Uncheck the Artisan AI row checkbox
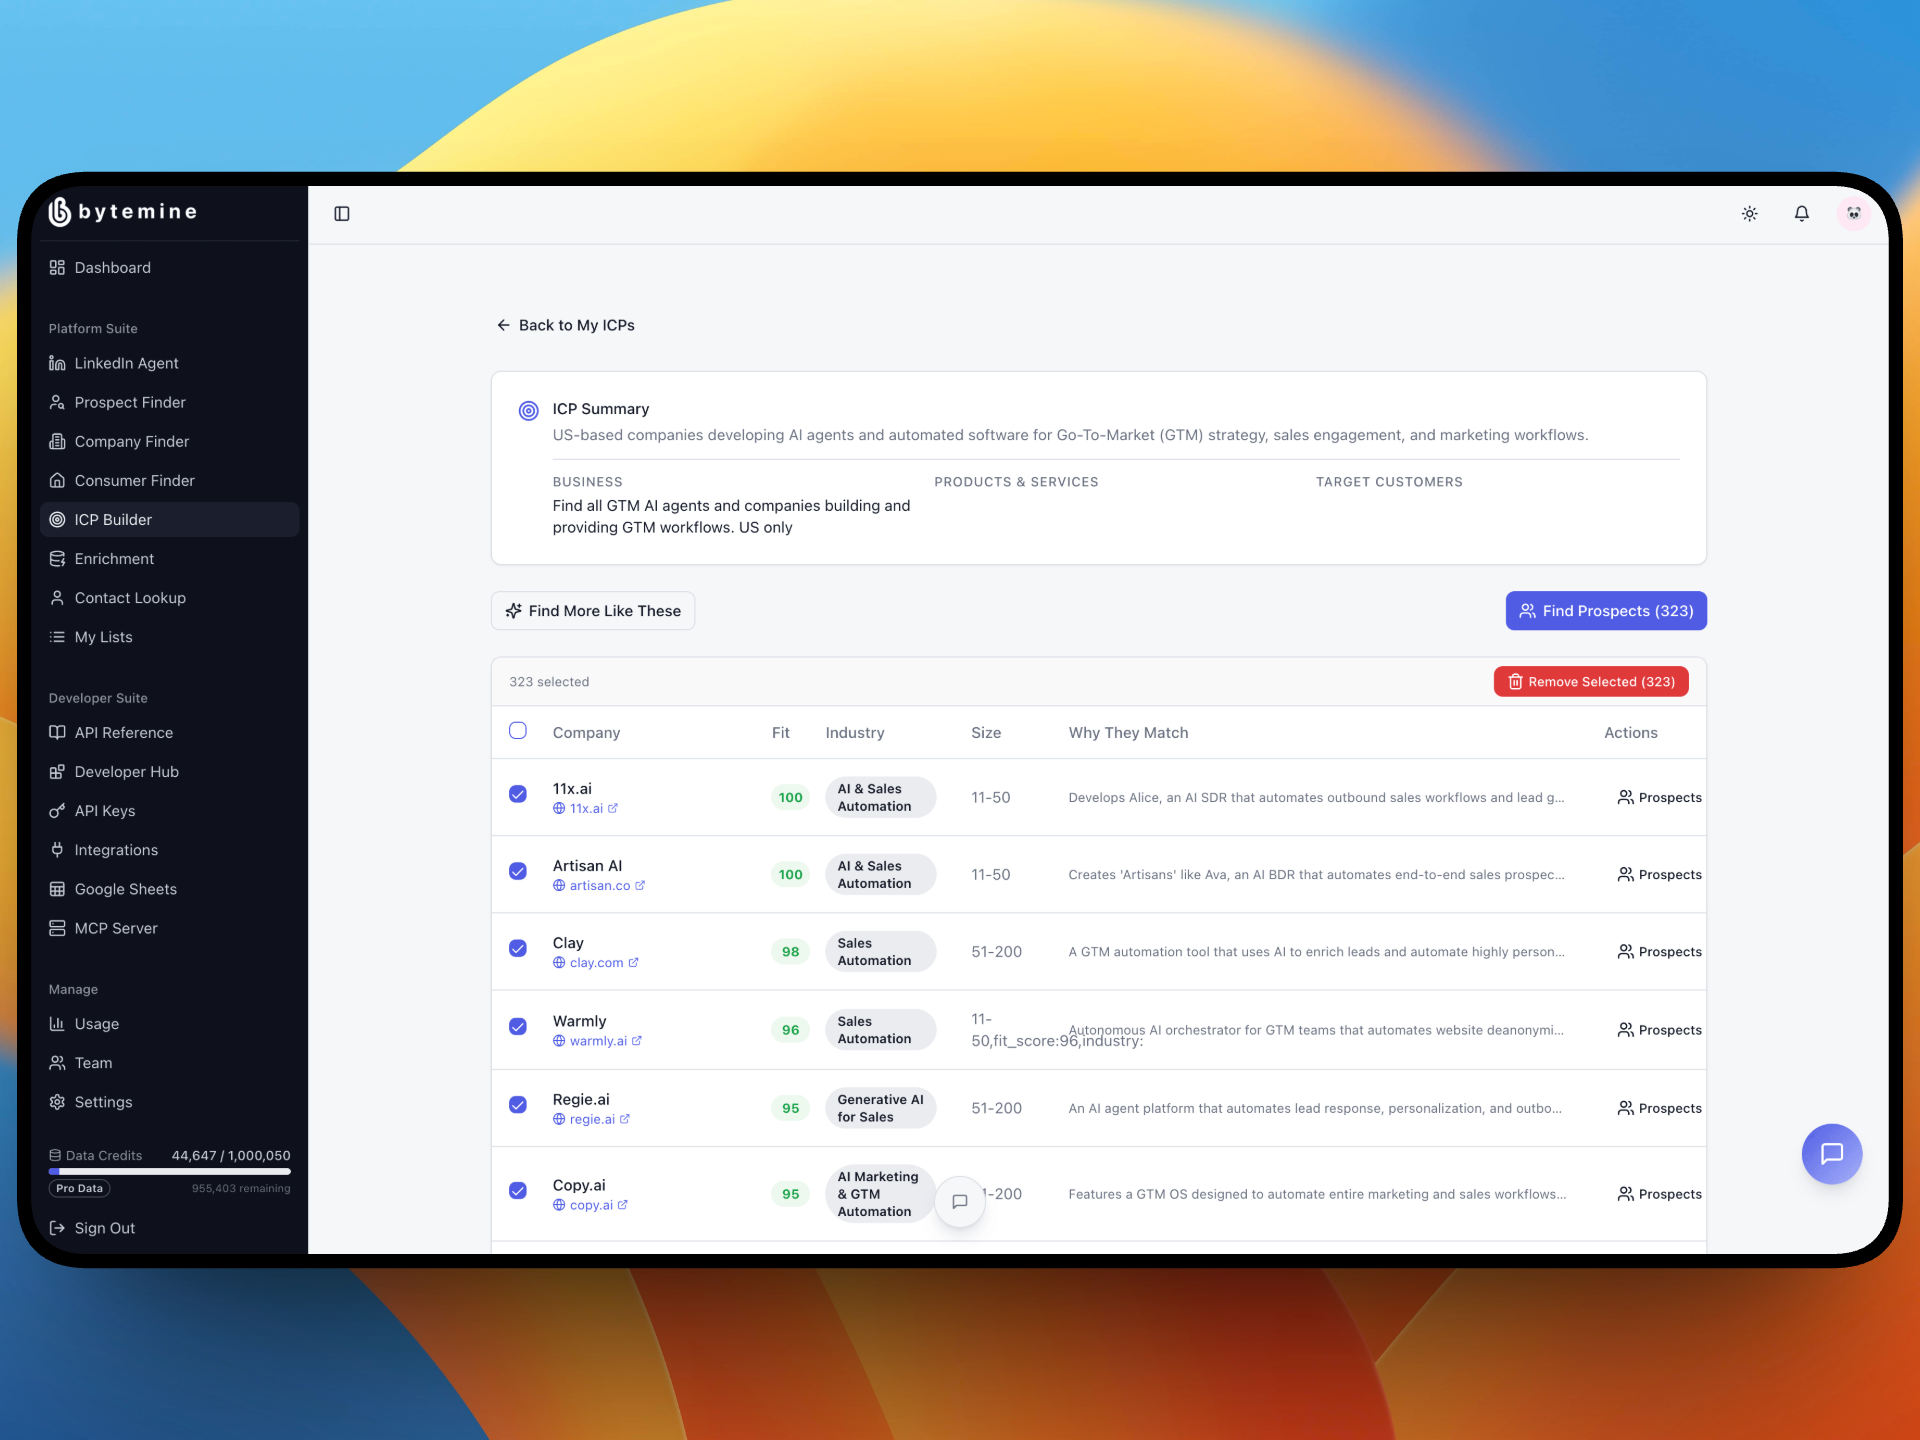 518,871
